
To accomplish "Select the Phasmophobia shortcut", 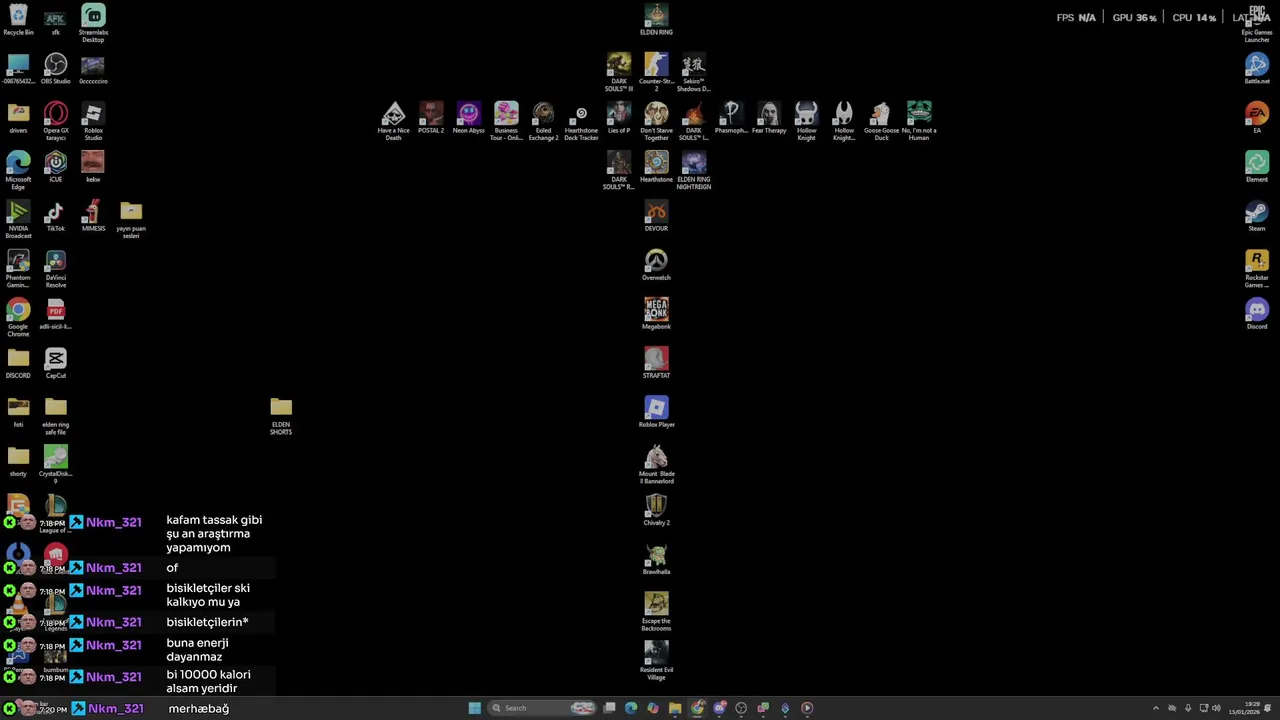I will (731, 118).
